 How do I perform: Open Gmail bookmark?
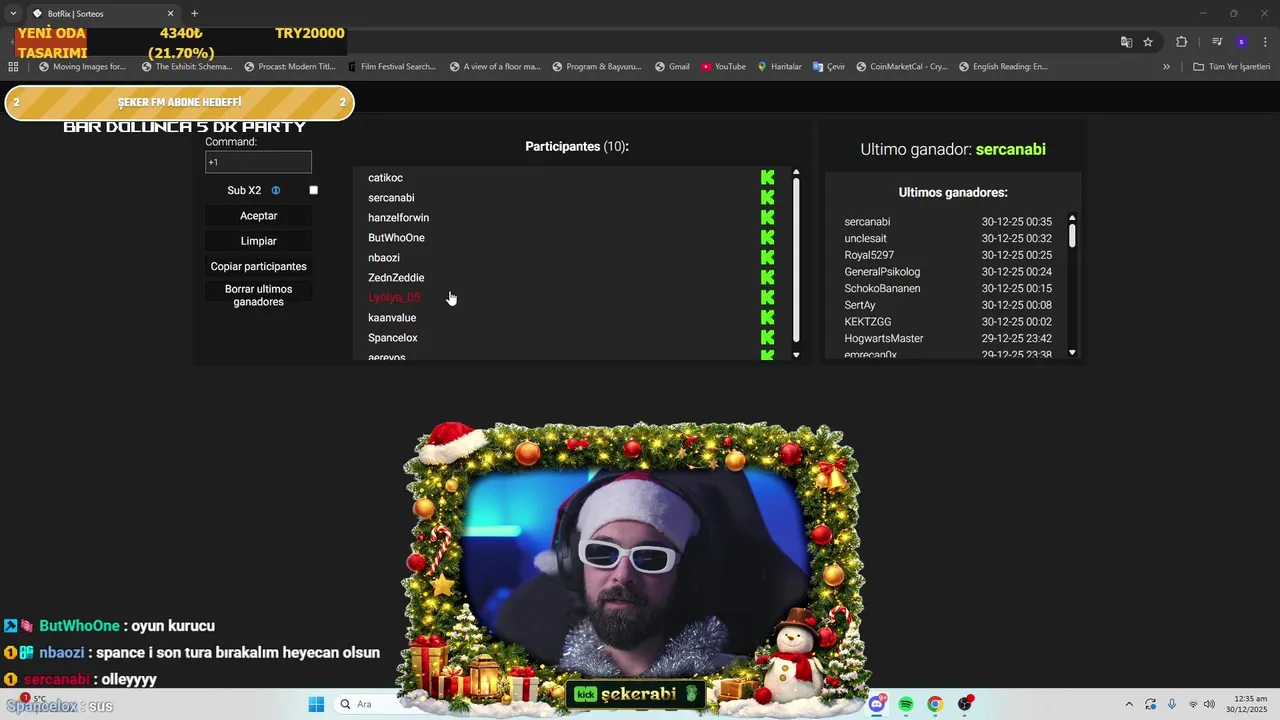pyautogui.click(x=672, y=67)
